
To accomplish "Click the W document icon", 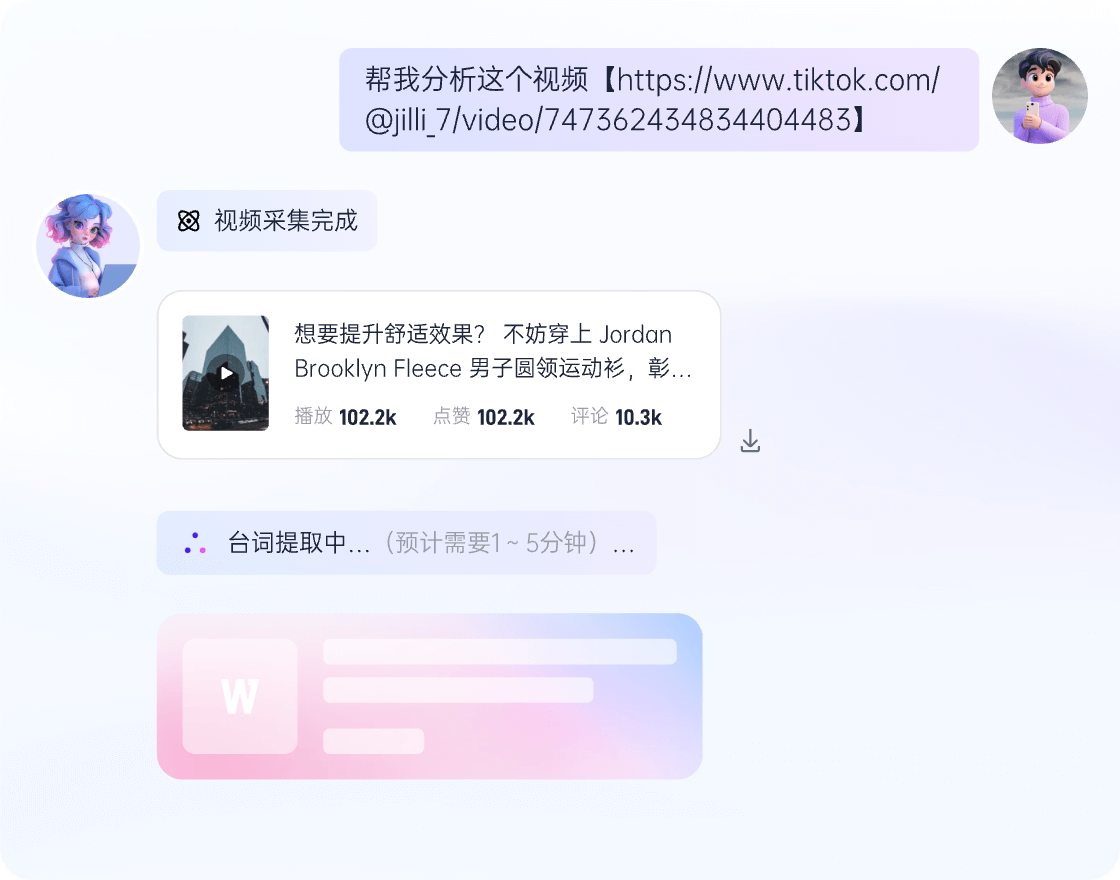I will [240, 696].
